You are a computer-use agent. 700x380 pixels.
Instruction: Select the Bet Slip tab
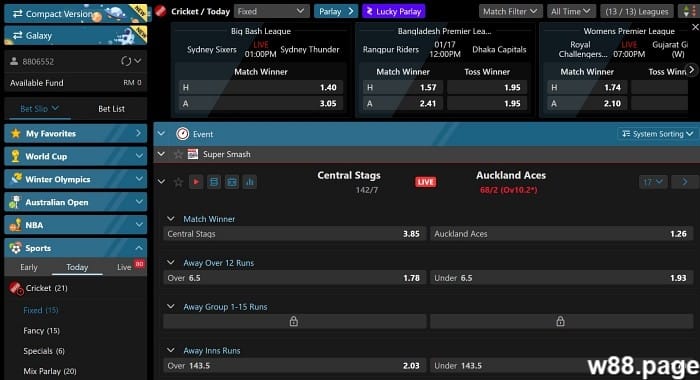(x=39, y=109)
